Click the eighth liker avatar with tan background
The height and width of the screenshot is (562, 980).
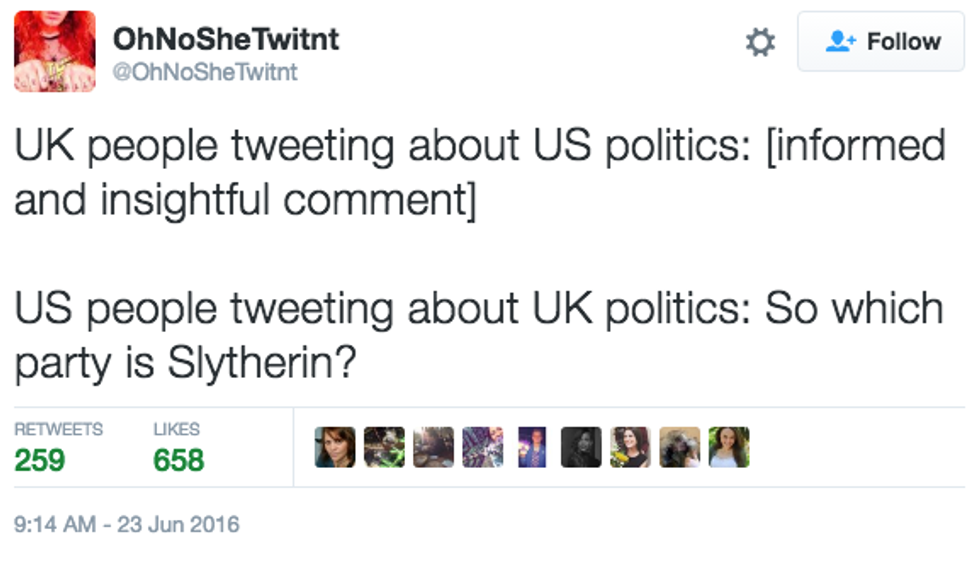(680, 447)
